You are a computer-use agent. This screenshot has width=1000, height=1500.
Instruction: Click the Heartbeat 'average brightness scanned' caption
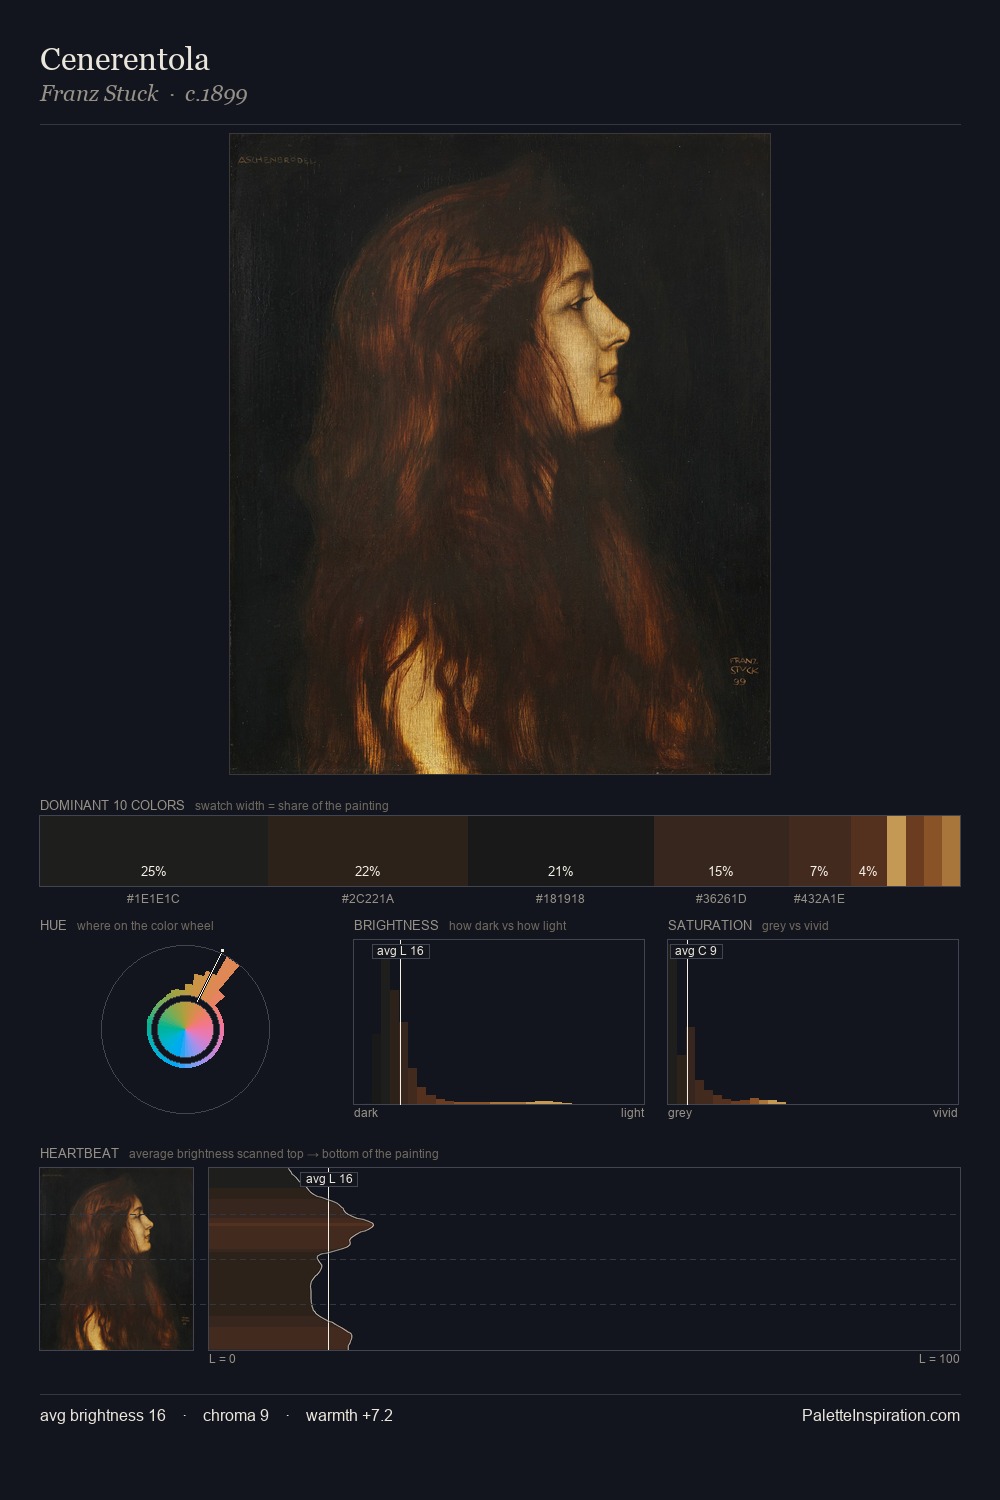coord(284,1154)
